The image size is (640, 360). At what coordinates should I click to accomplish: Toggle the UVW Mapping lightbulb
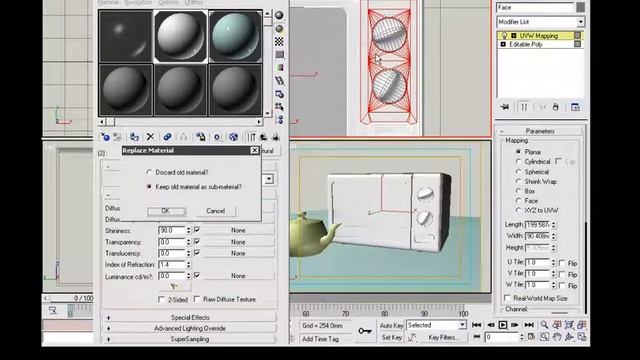(504, 36)
